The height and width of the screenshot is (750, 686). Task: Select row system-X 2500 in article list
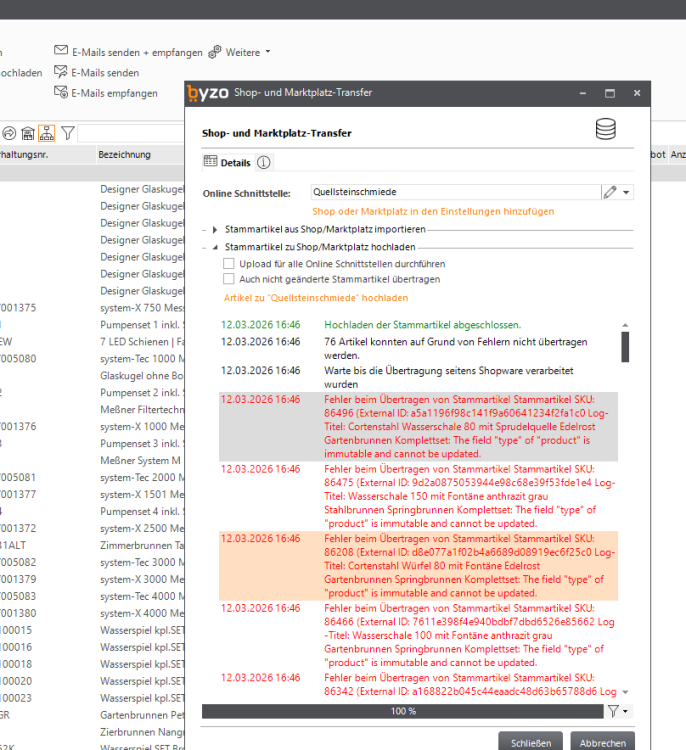click(x=92, y=529)
